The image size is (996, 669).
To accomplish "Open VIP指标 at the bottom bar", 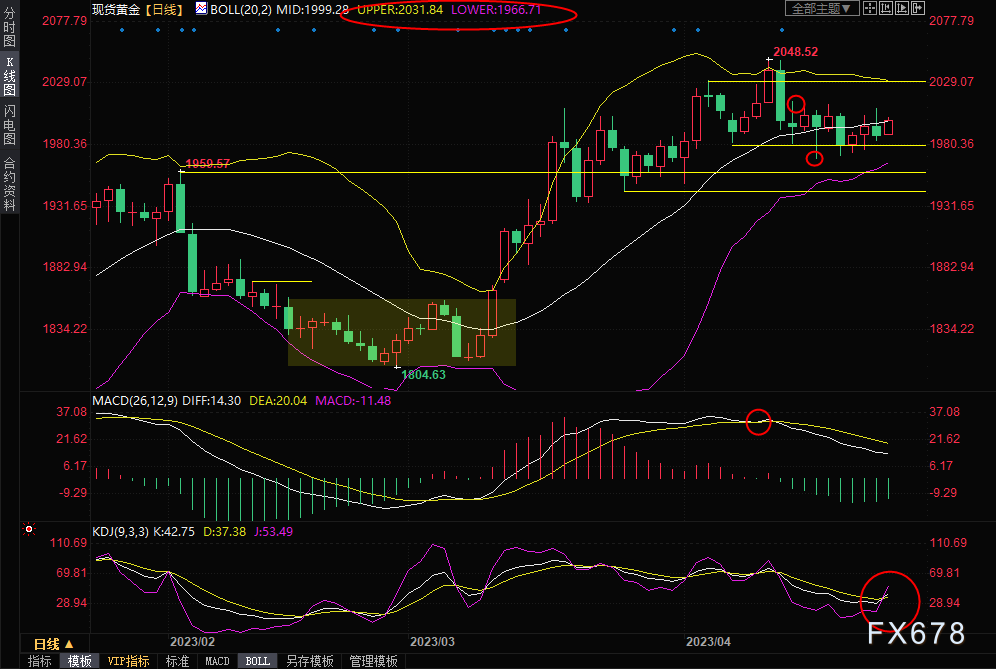I will tap(128, 661).
